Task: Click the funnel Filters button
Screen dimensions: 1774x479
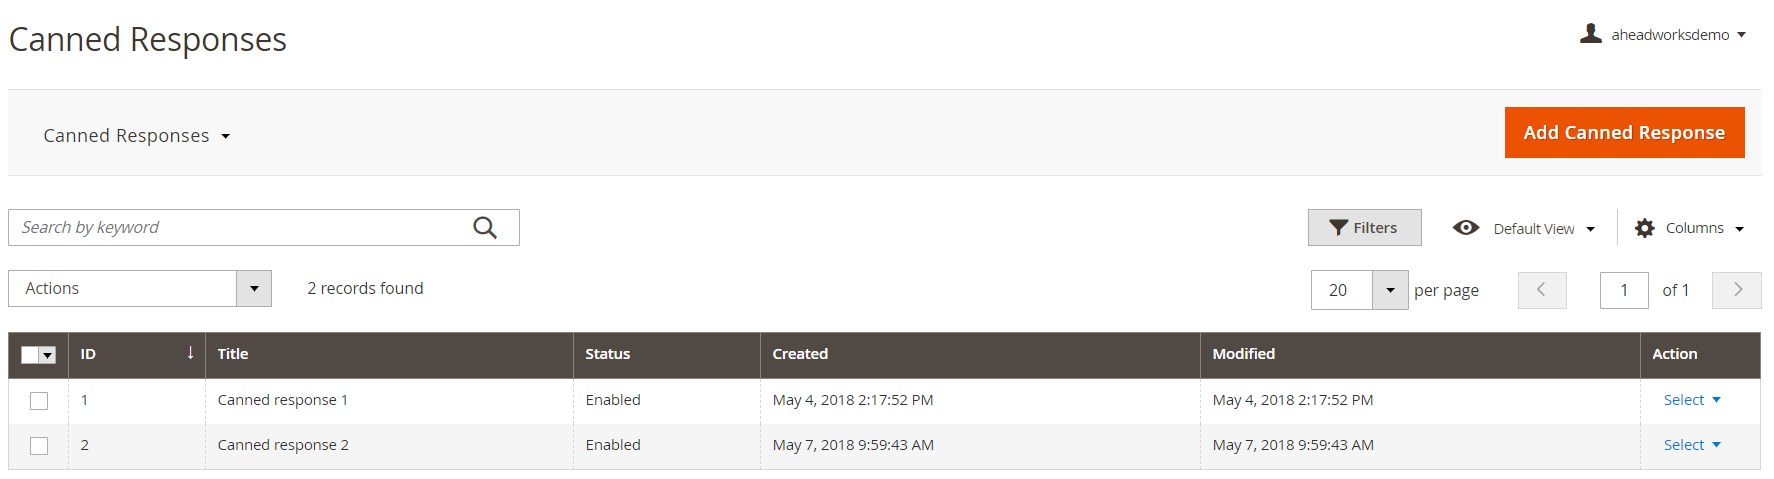Action: click(x=1364, y=228)
